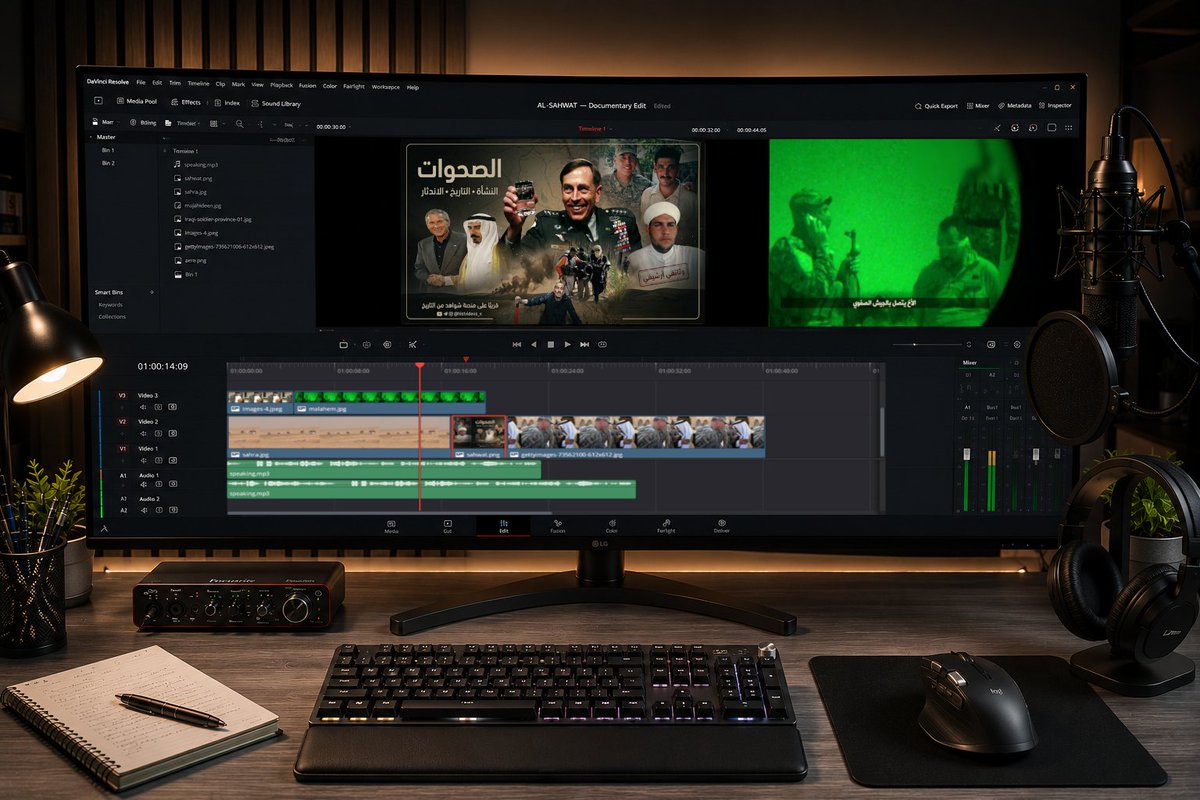The height and width of the screenshot is (800, 1200).
Task: Click Play Reverse in transport controls
Action: [534, 344]
